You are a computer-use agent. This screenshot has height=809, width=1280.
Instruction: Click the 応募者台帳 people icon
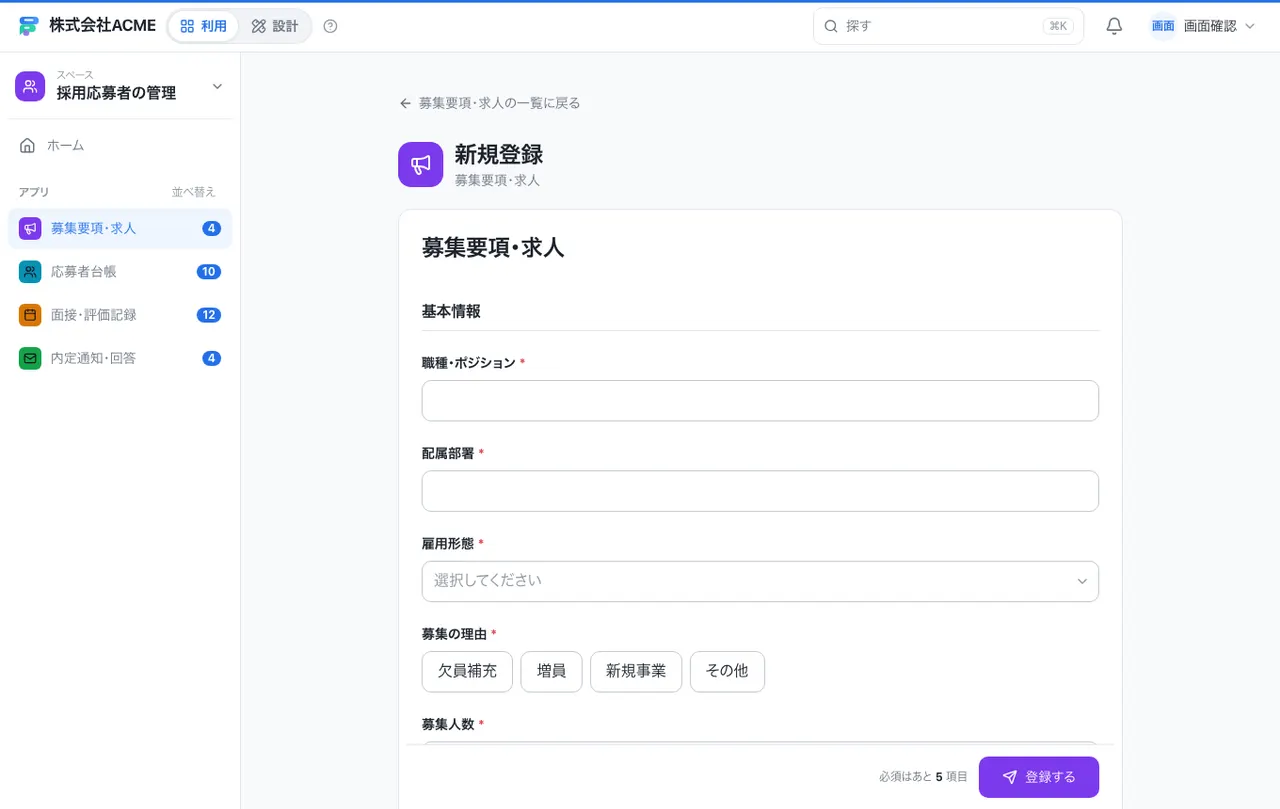pyautogui.click(x=30, y=271)
